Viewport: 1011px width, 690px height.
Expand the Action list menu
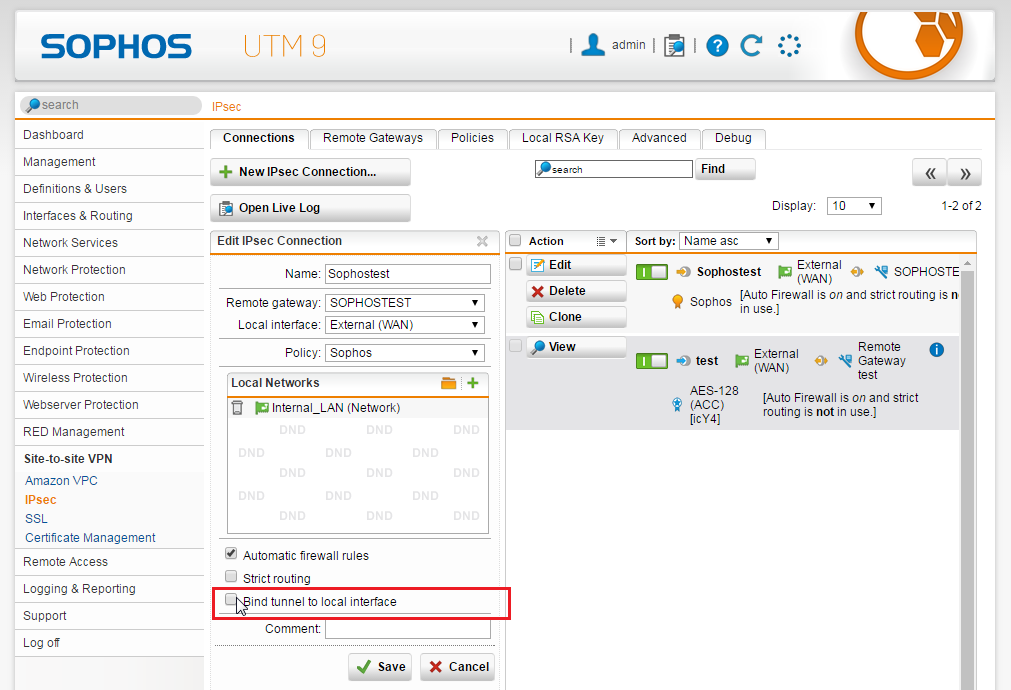(607, 241)
